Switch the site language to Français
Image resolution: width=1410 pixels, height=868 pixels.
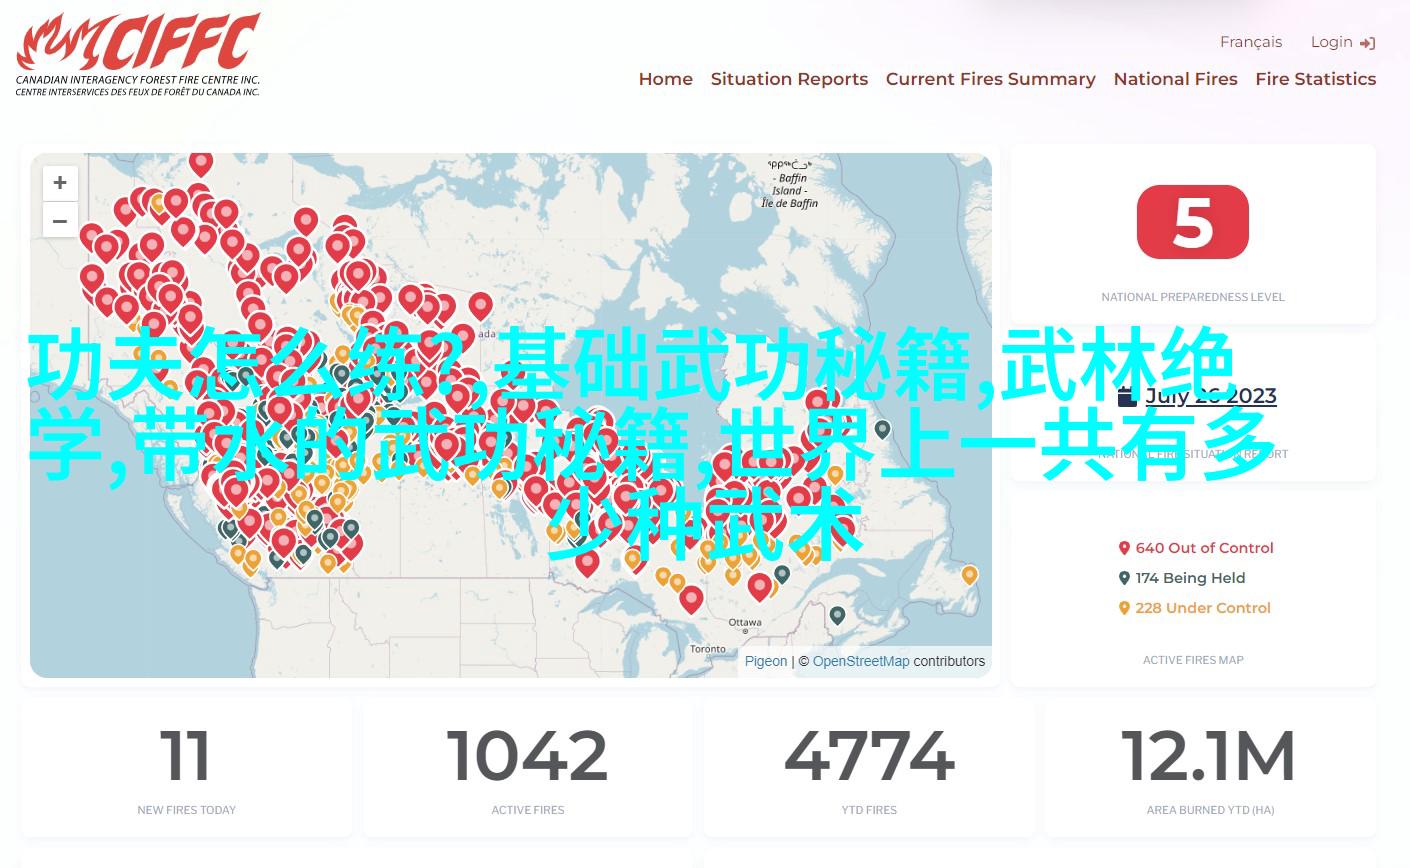pyautogui.click(x=1250, y=42)
